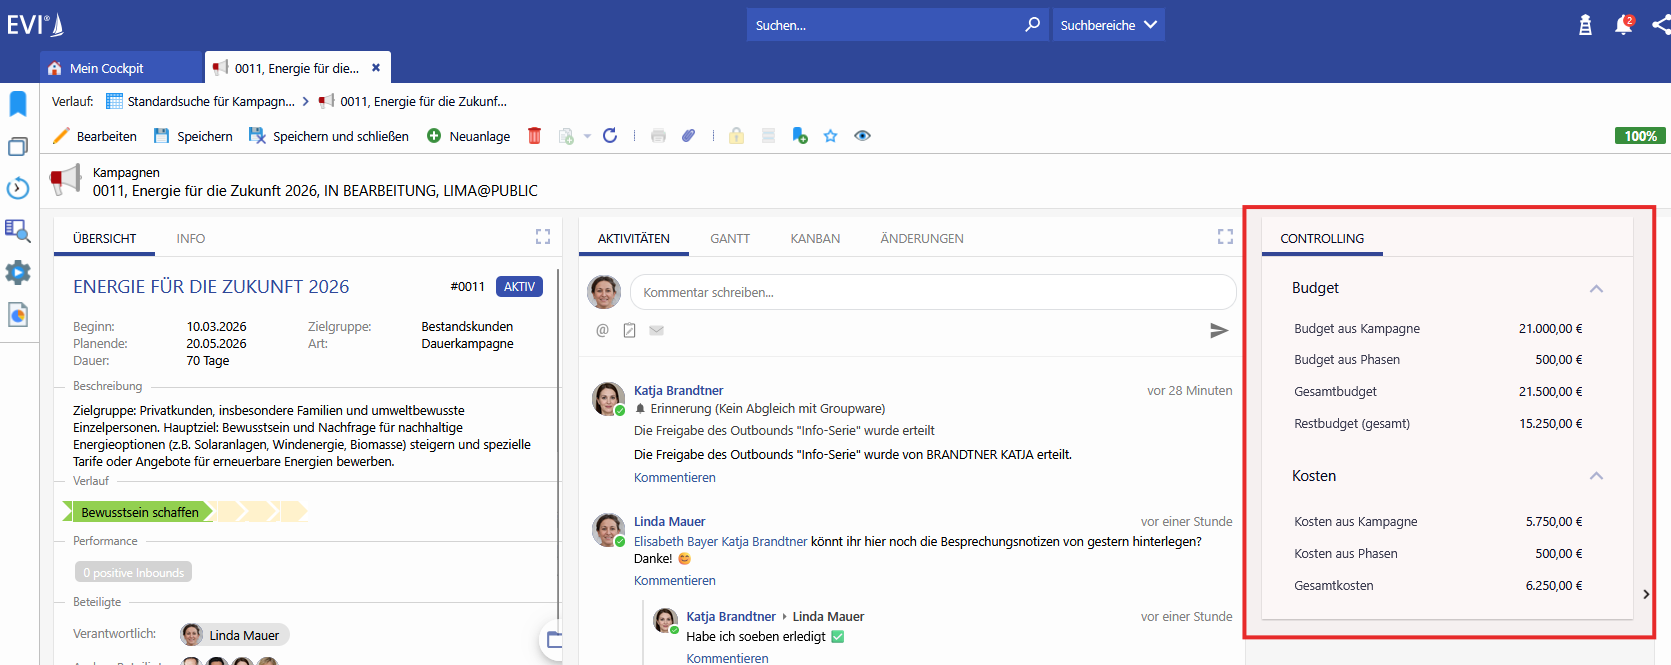Open the Suchbereiche dropdown
Image resolution: width=1671 pixels, height=665 pixels.
(x=1108, y=25)
